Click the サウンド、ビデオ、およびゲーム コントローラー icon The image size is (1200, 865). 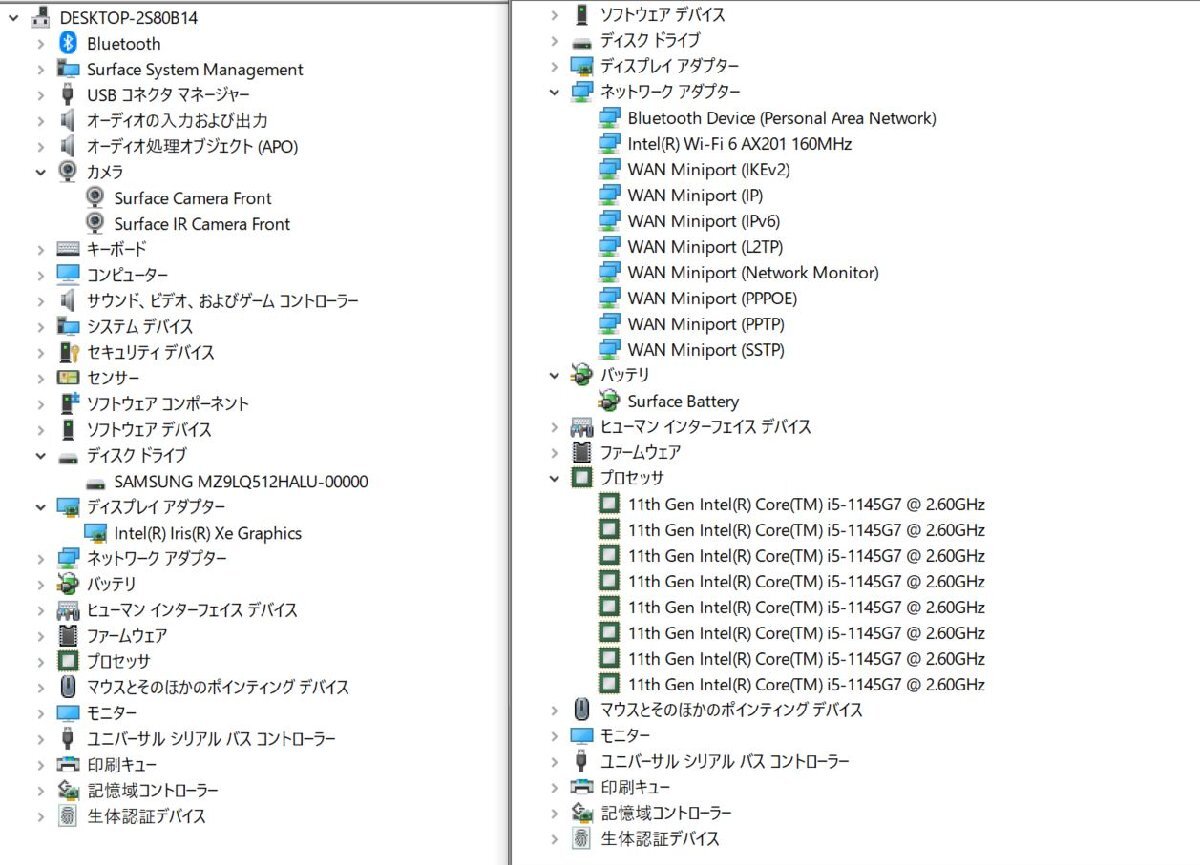point(68,301)
